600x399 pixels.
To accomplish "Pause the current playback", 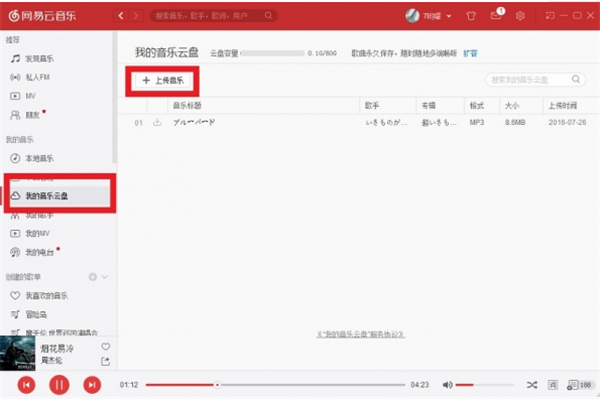I will click(59, 385).
